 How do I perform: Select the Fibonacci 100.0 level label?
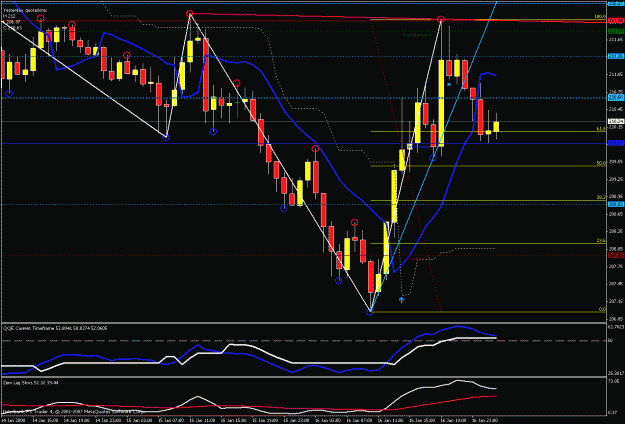[599, 17]
